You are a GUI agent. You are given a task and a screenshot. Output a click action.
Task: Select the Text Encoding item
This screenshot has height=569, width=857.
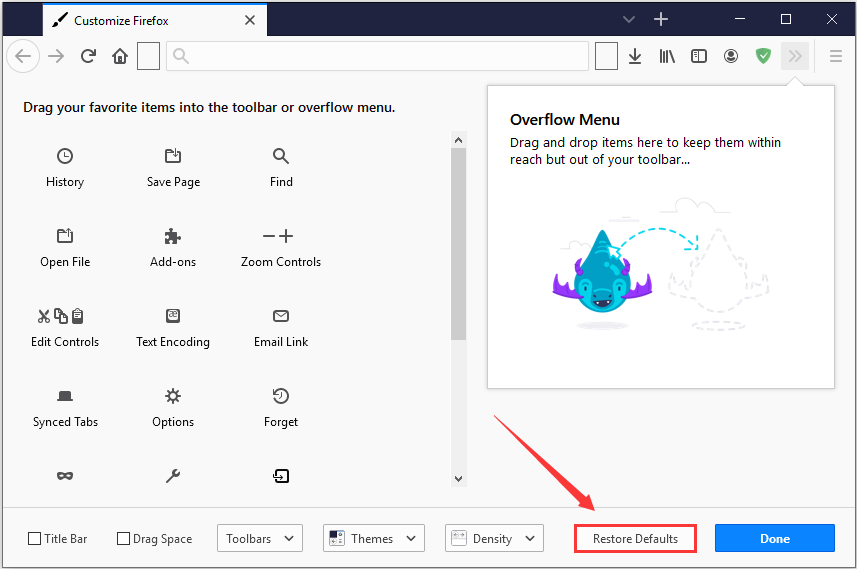click(x=173, y=328)
